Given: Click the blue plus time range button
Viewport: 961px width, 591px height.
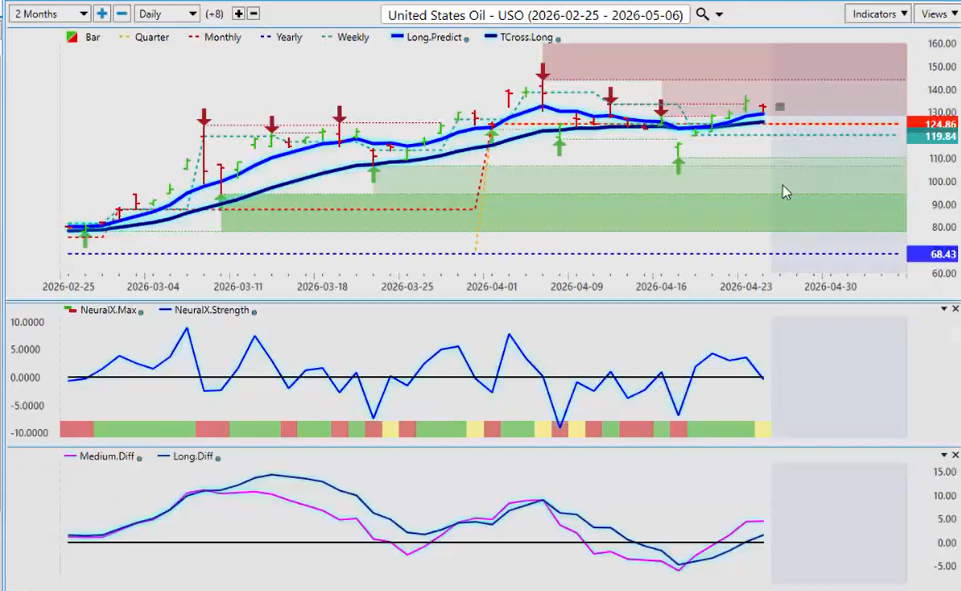Looking at the screenshot, I should click(x=102, y=14).
